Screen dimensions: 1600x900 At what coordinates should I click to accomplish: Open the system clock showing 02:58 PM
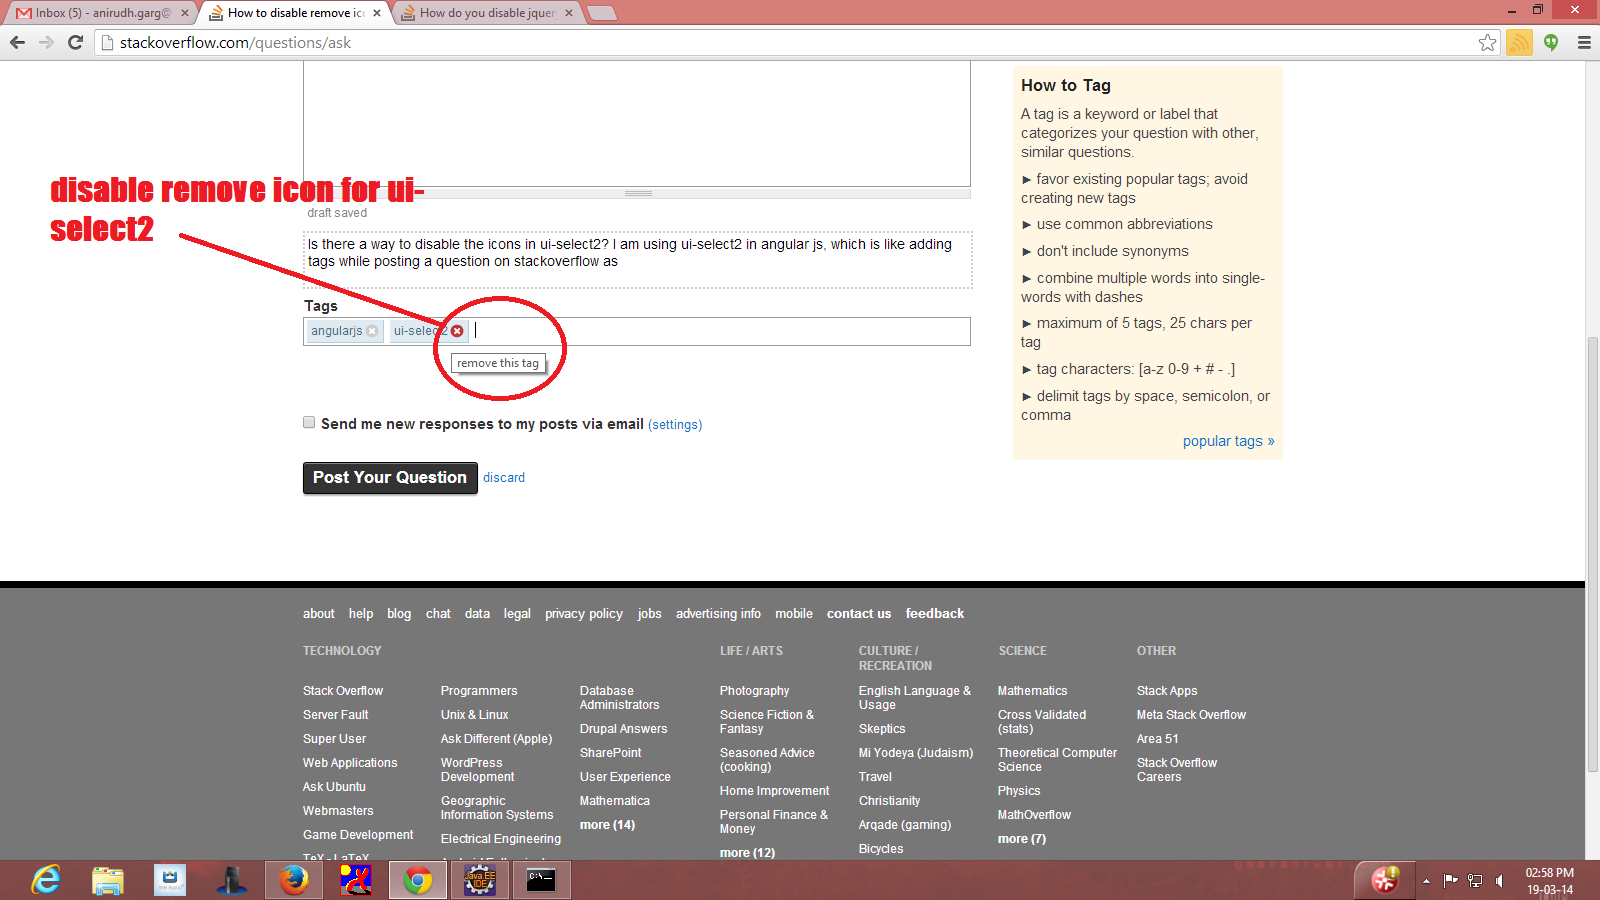tap(1550, 881)
